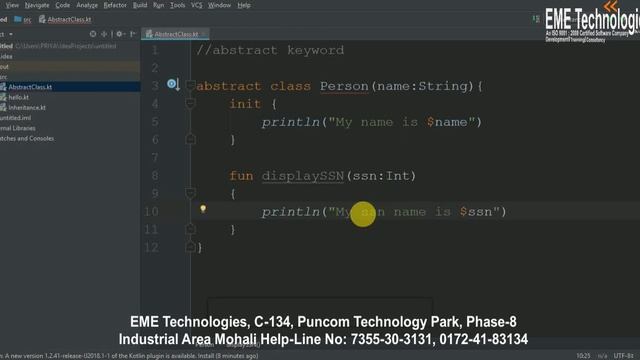The image size is (640, 360).
Task: Open the Build menu
Action: click(140, 5)
